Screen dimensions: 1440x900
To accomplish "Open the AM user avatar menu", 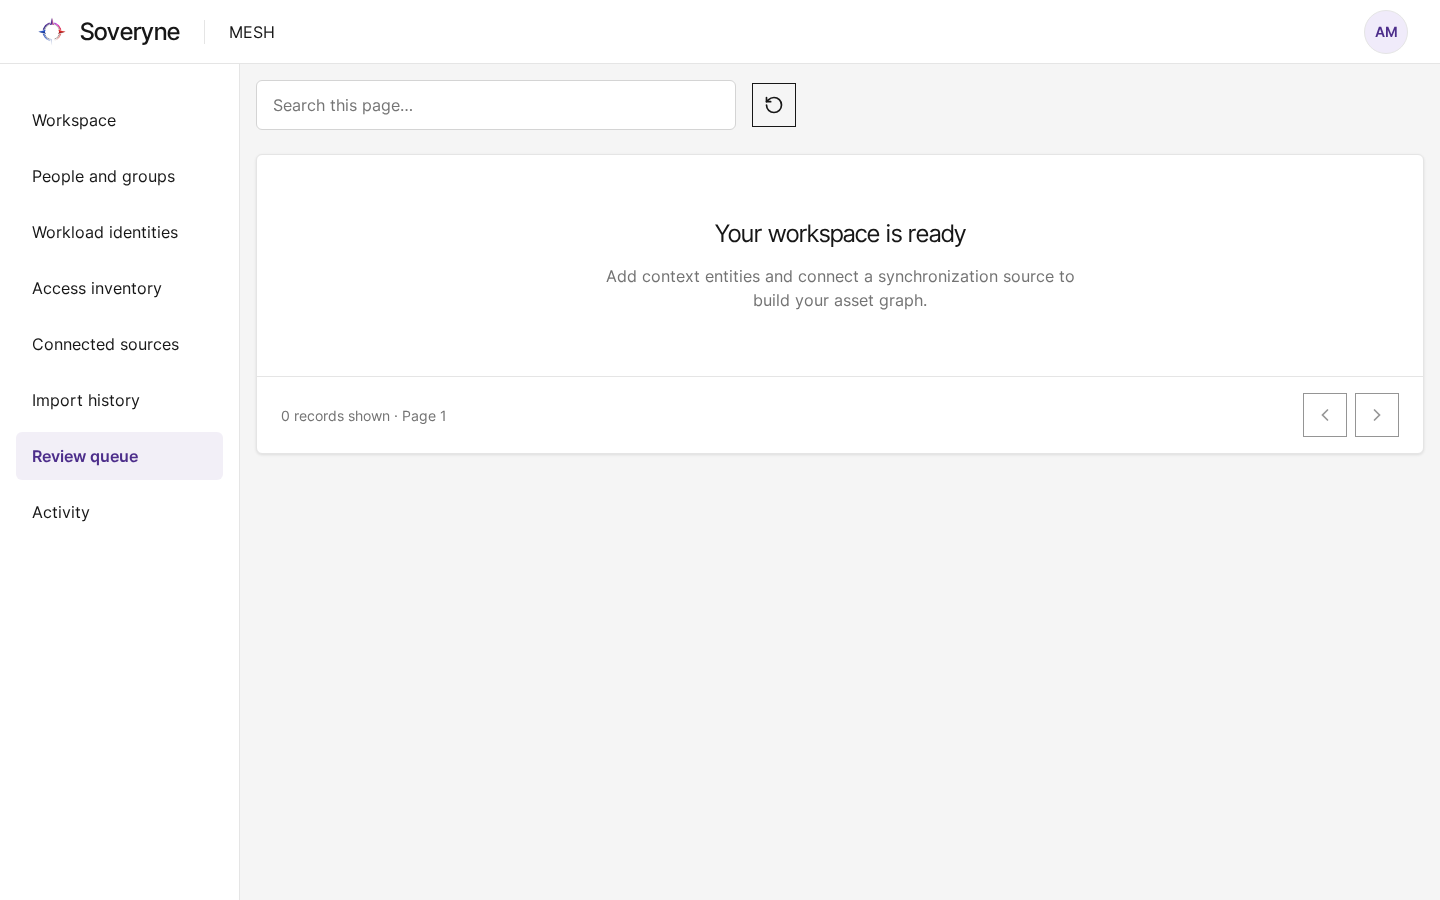I will pos(1386,32).
